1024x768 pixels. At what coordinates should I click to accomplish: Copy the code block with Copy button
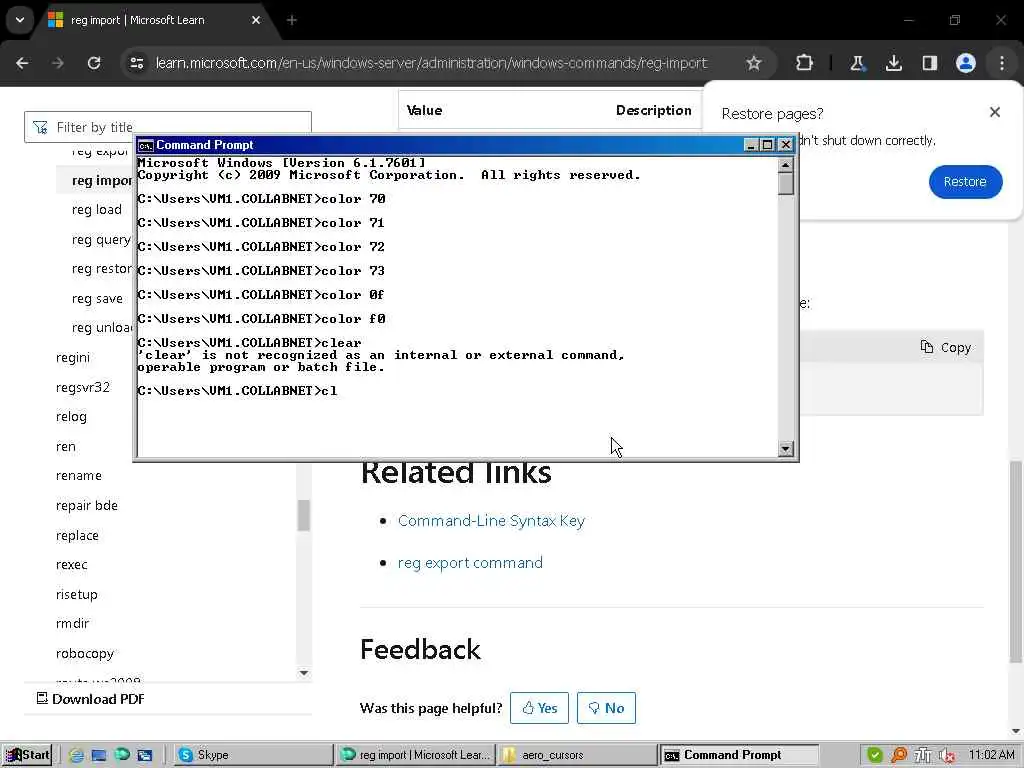(946, 347)
